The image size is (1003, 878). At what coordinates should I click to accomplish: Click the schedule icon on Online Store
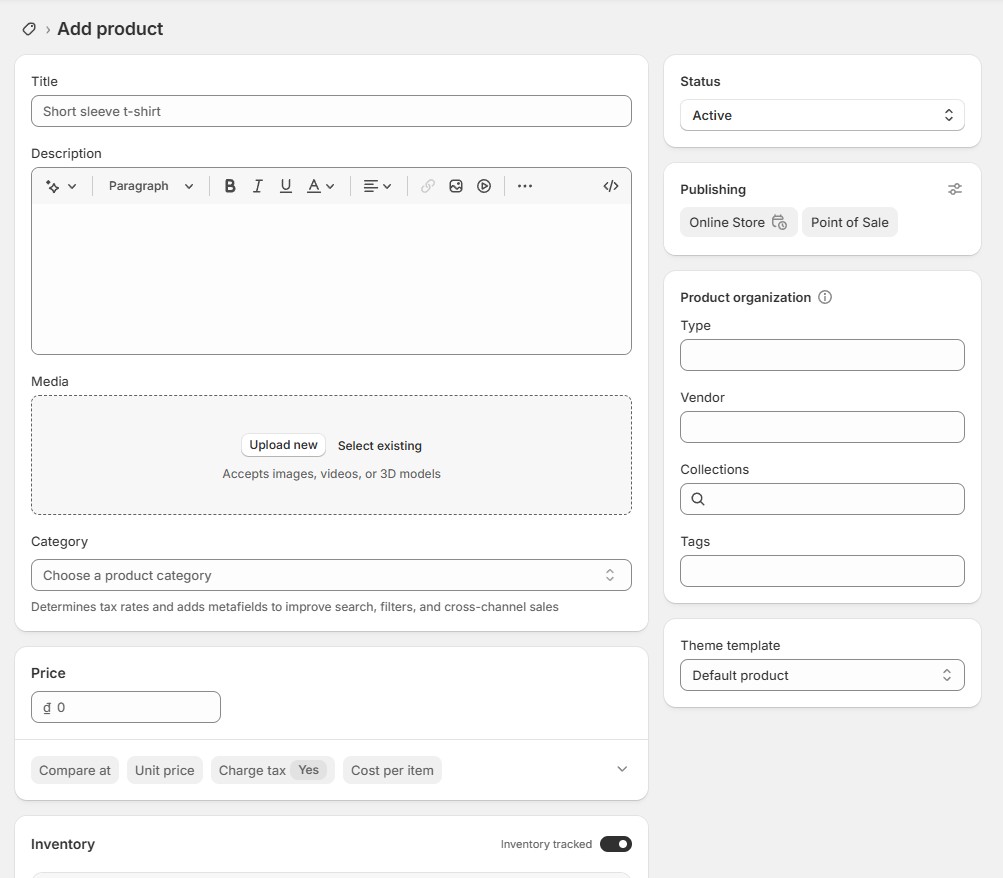coord(779,222)
